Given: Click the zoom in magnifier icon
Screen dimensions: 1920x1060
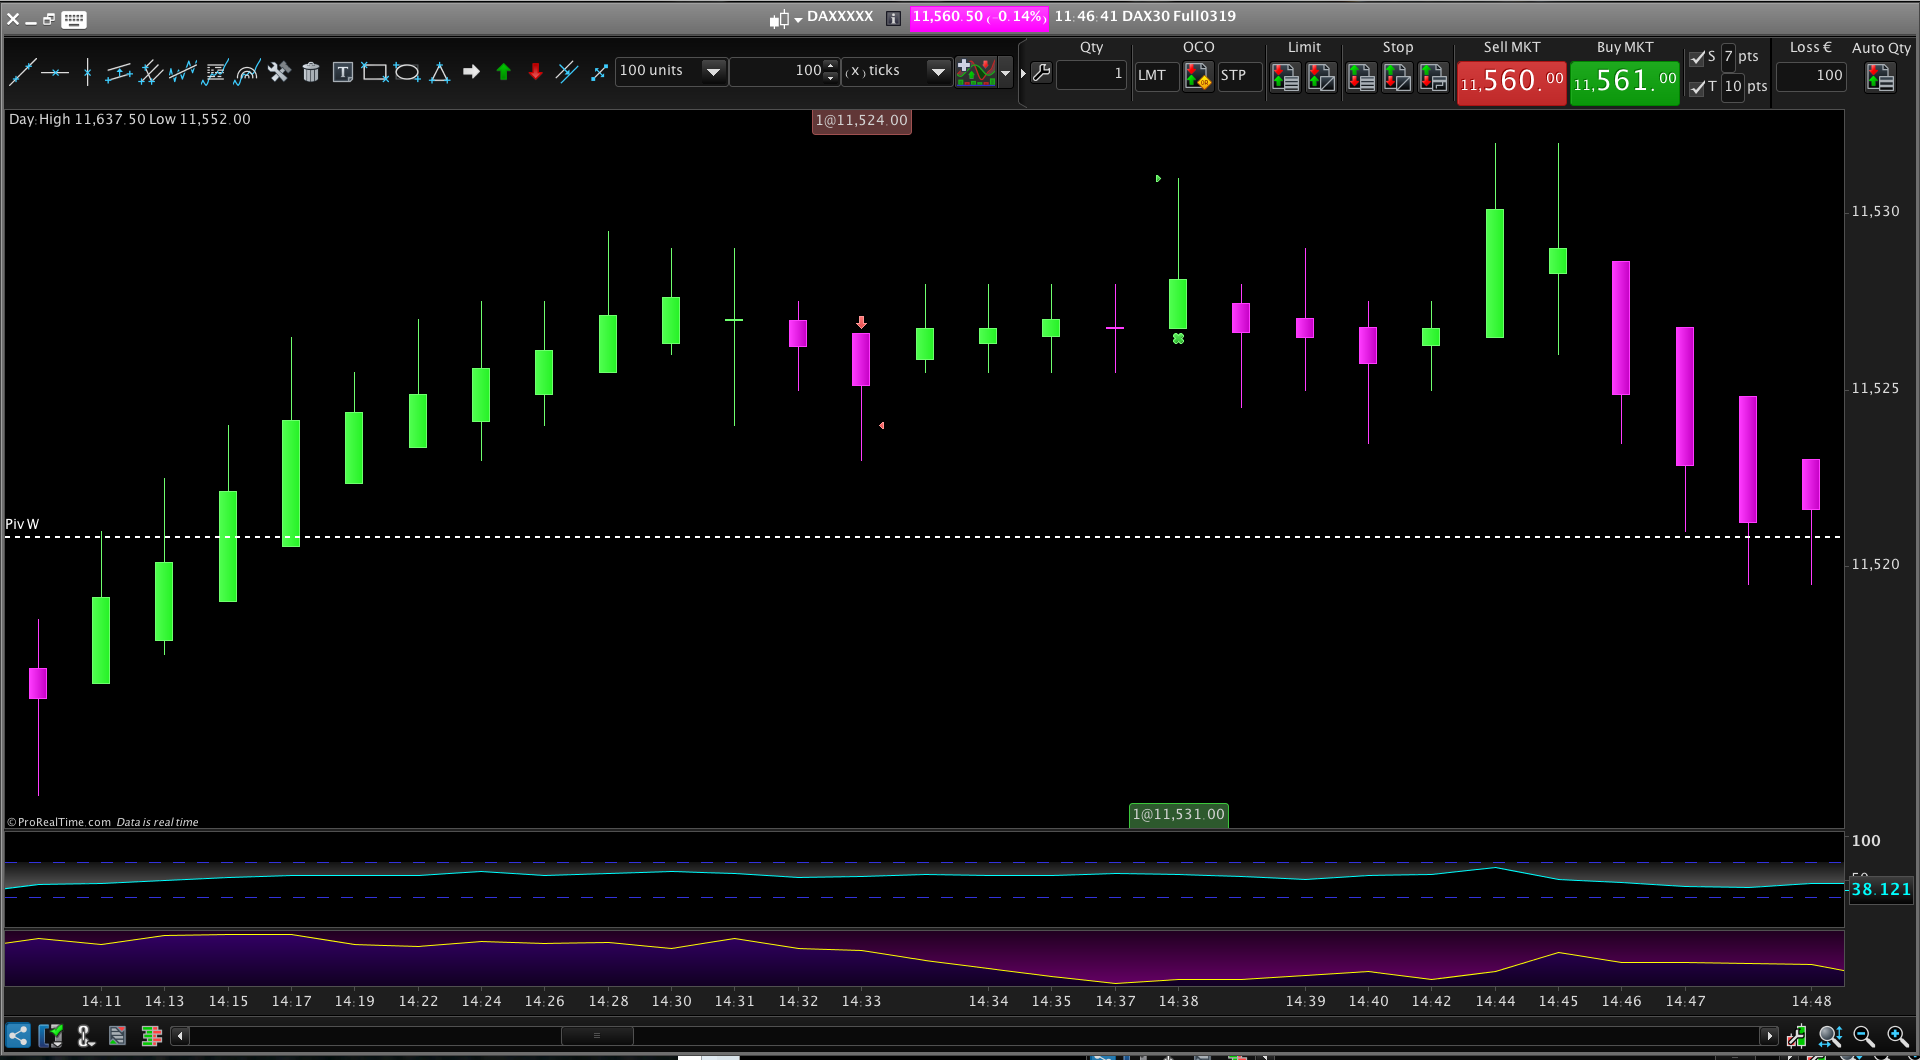Looking at the screenshot, I should tap(1896, 1036).
